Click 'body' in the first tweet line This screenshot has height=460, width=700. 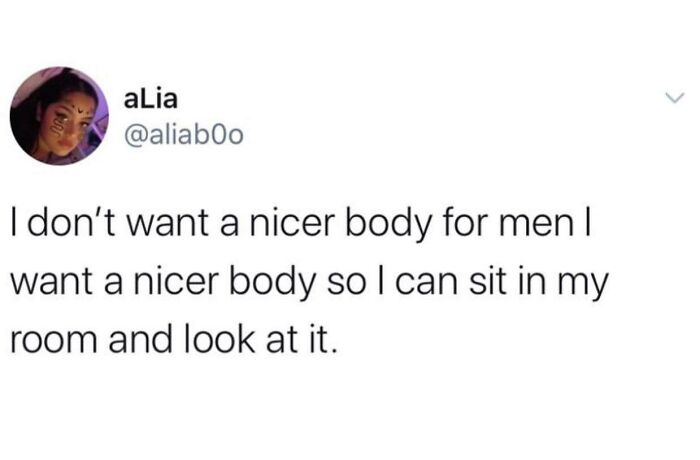click(x=388, y=225)
